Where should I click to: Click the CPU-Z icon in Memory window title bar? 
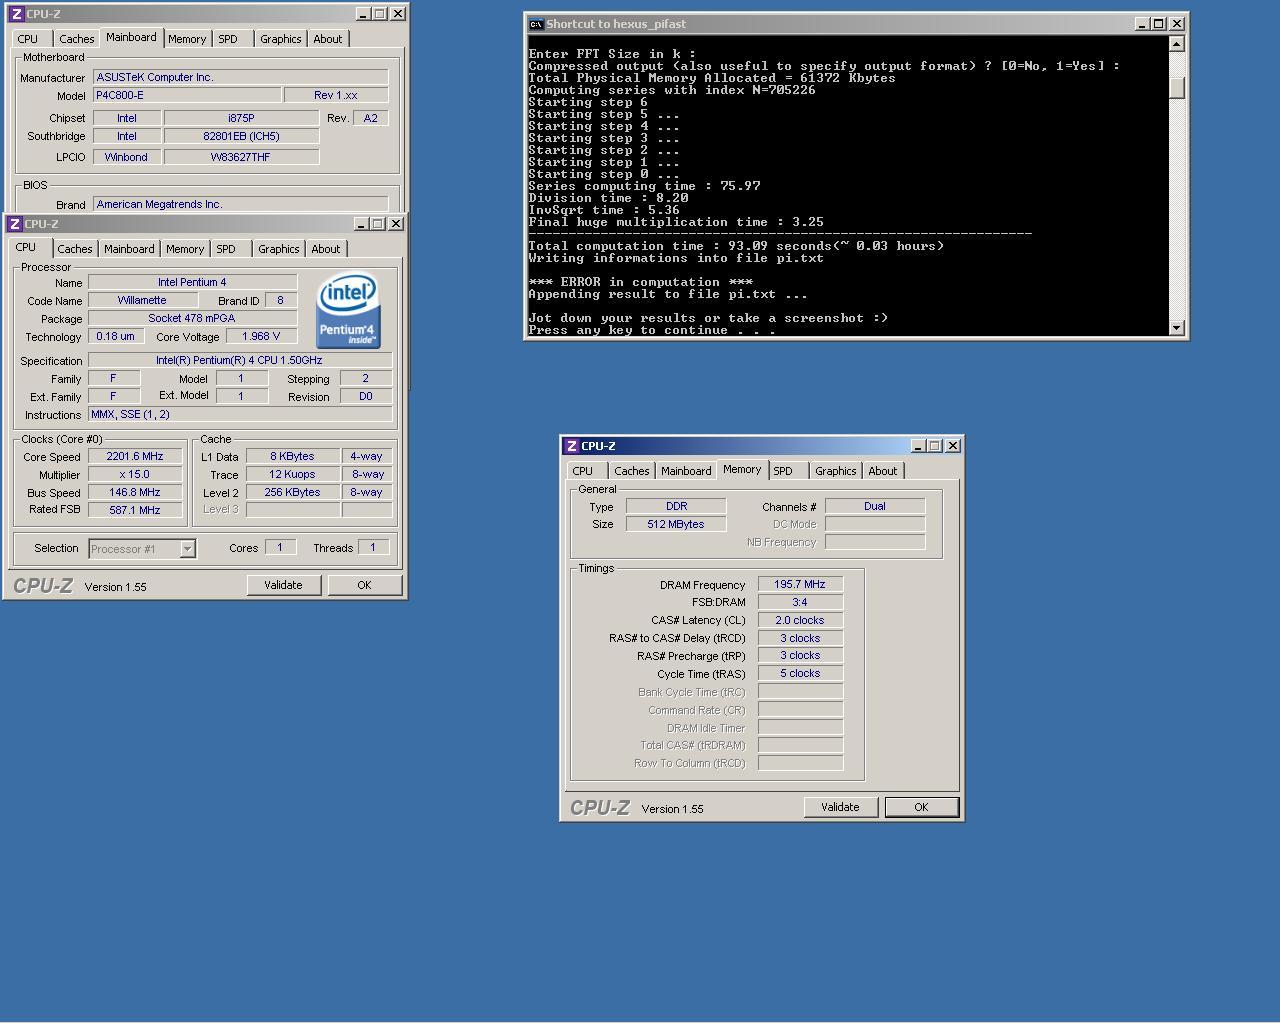(x=571, y=446)
